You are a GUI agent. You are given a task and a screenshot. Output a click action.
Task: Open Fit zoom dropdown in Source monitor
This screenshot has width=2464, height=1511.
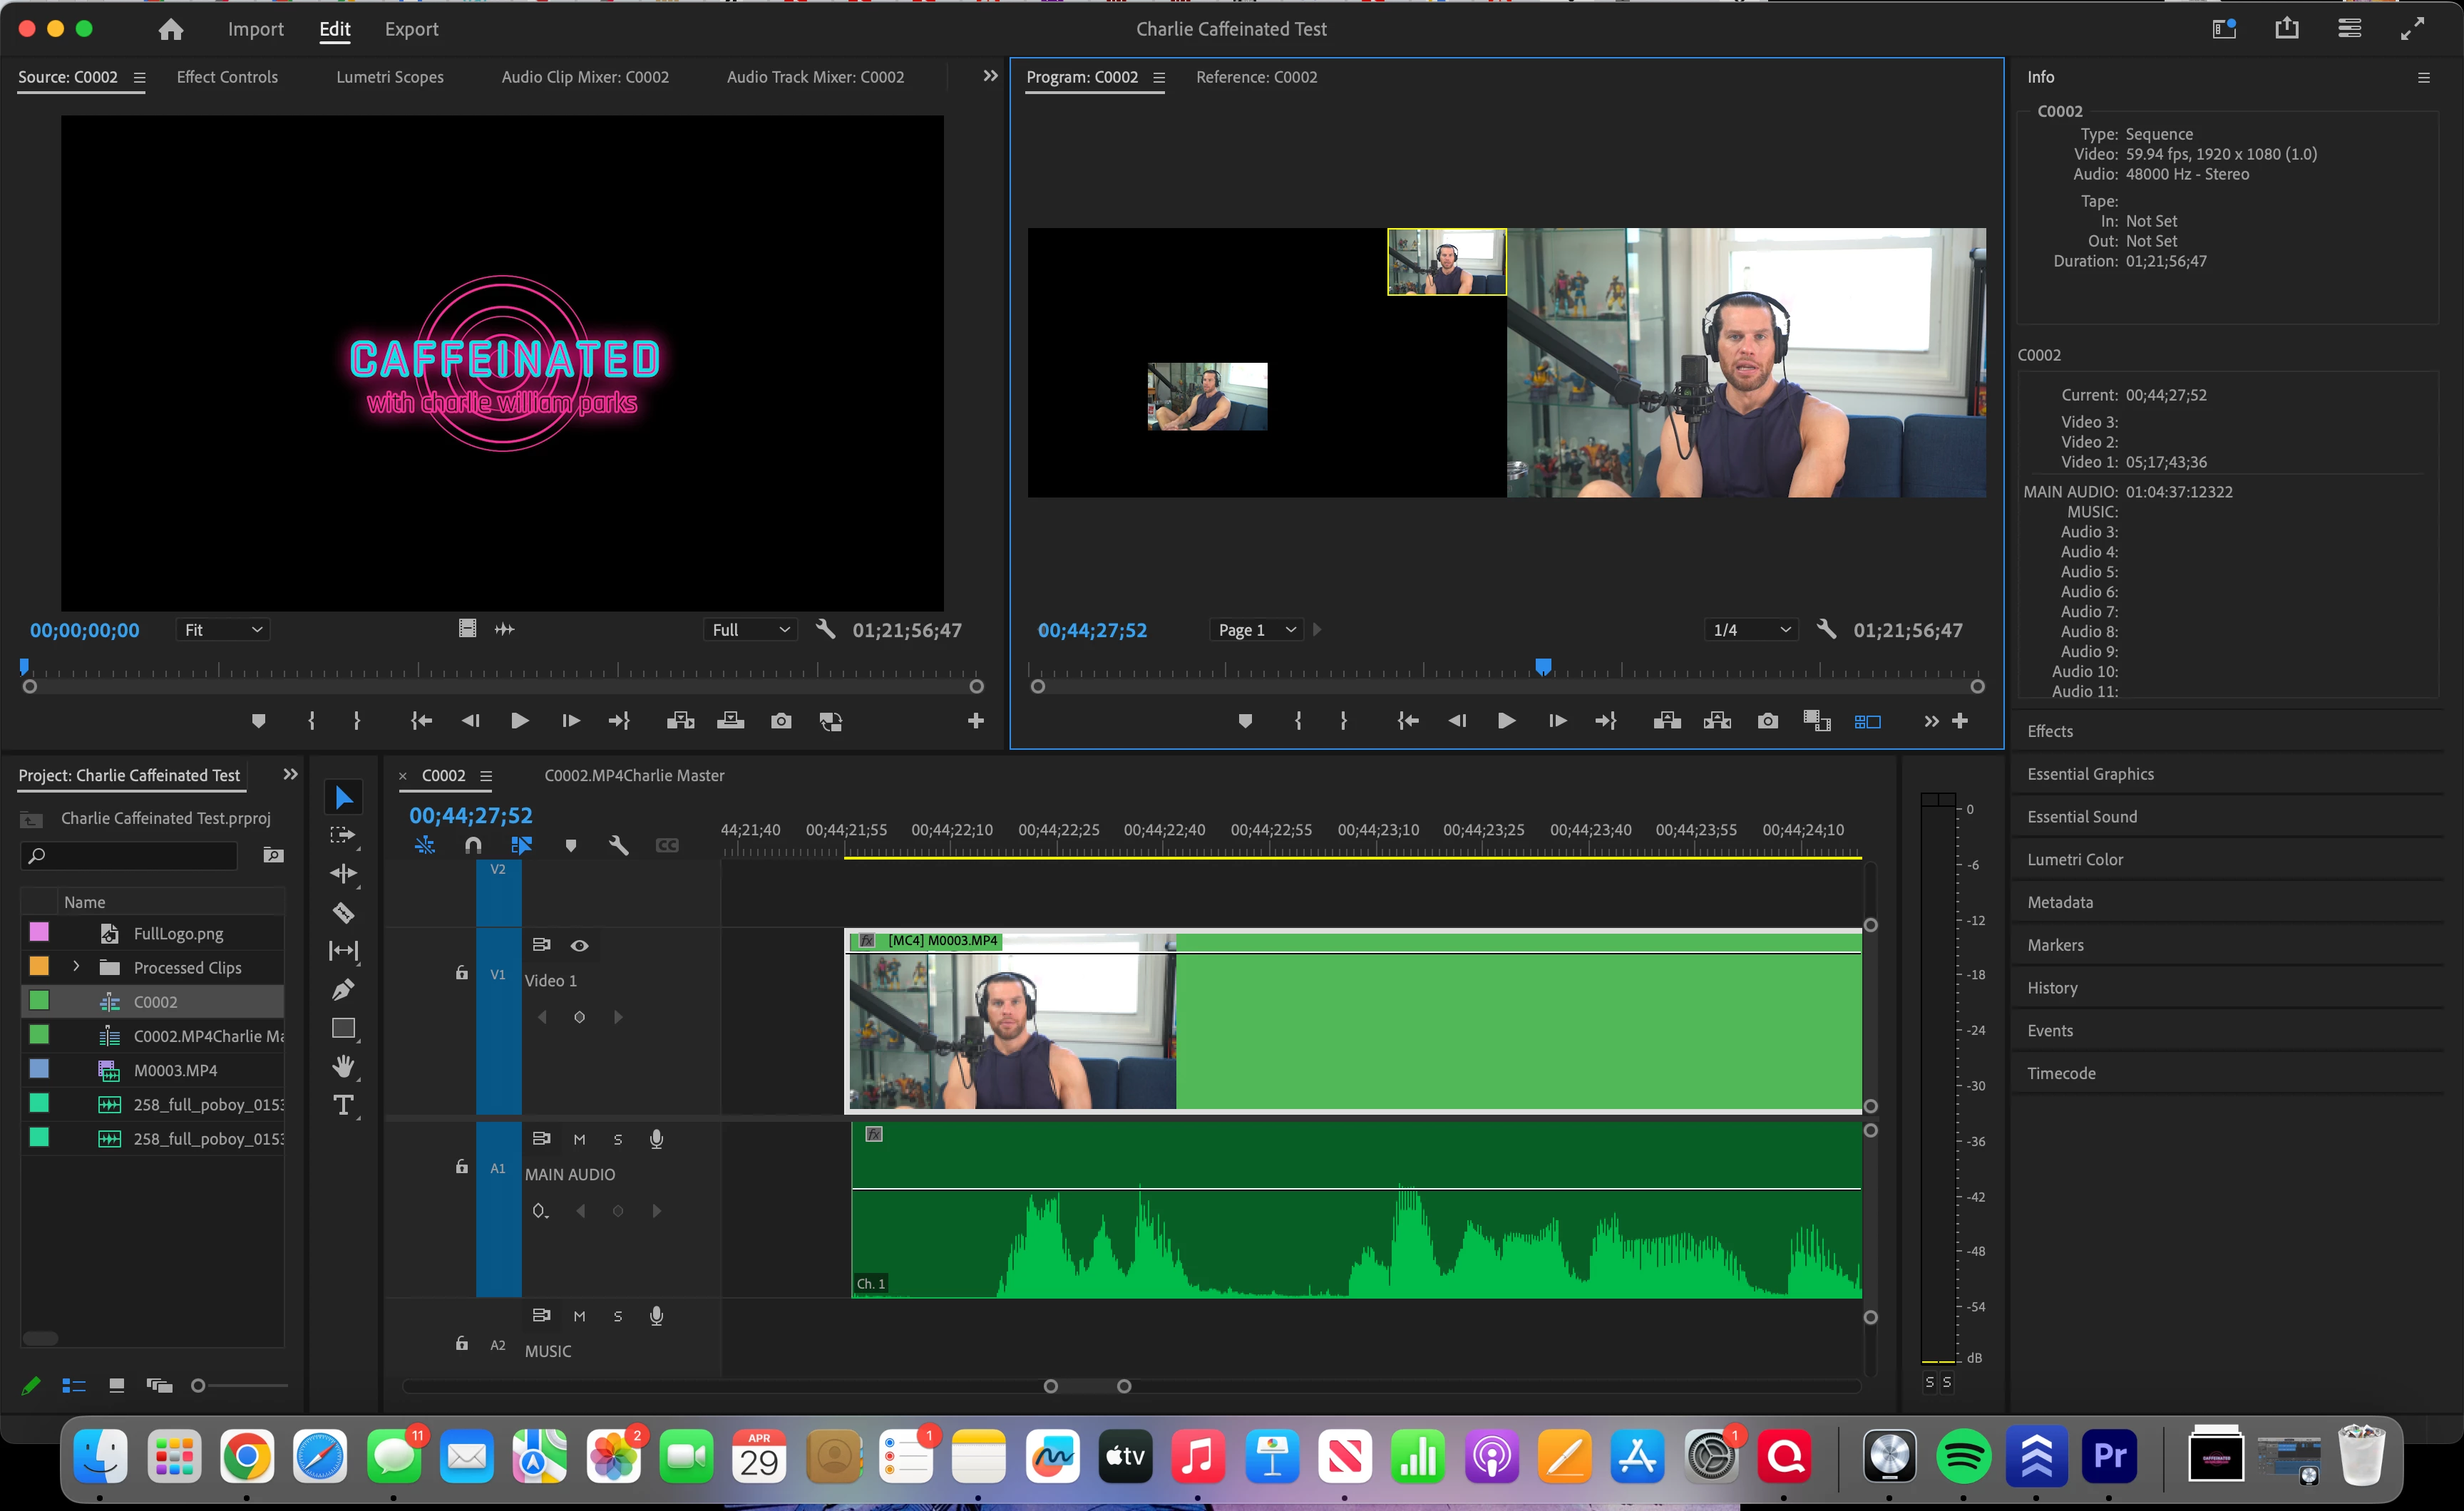222,630
